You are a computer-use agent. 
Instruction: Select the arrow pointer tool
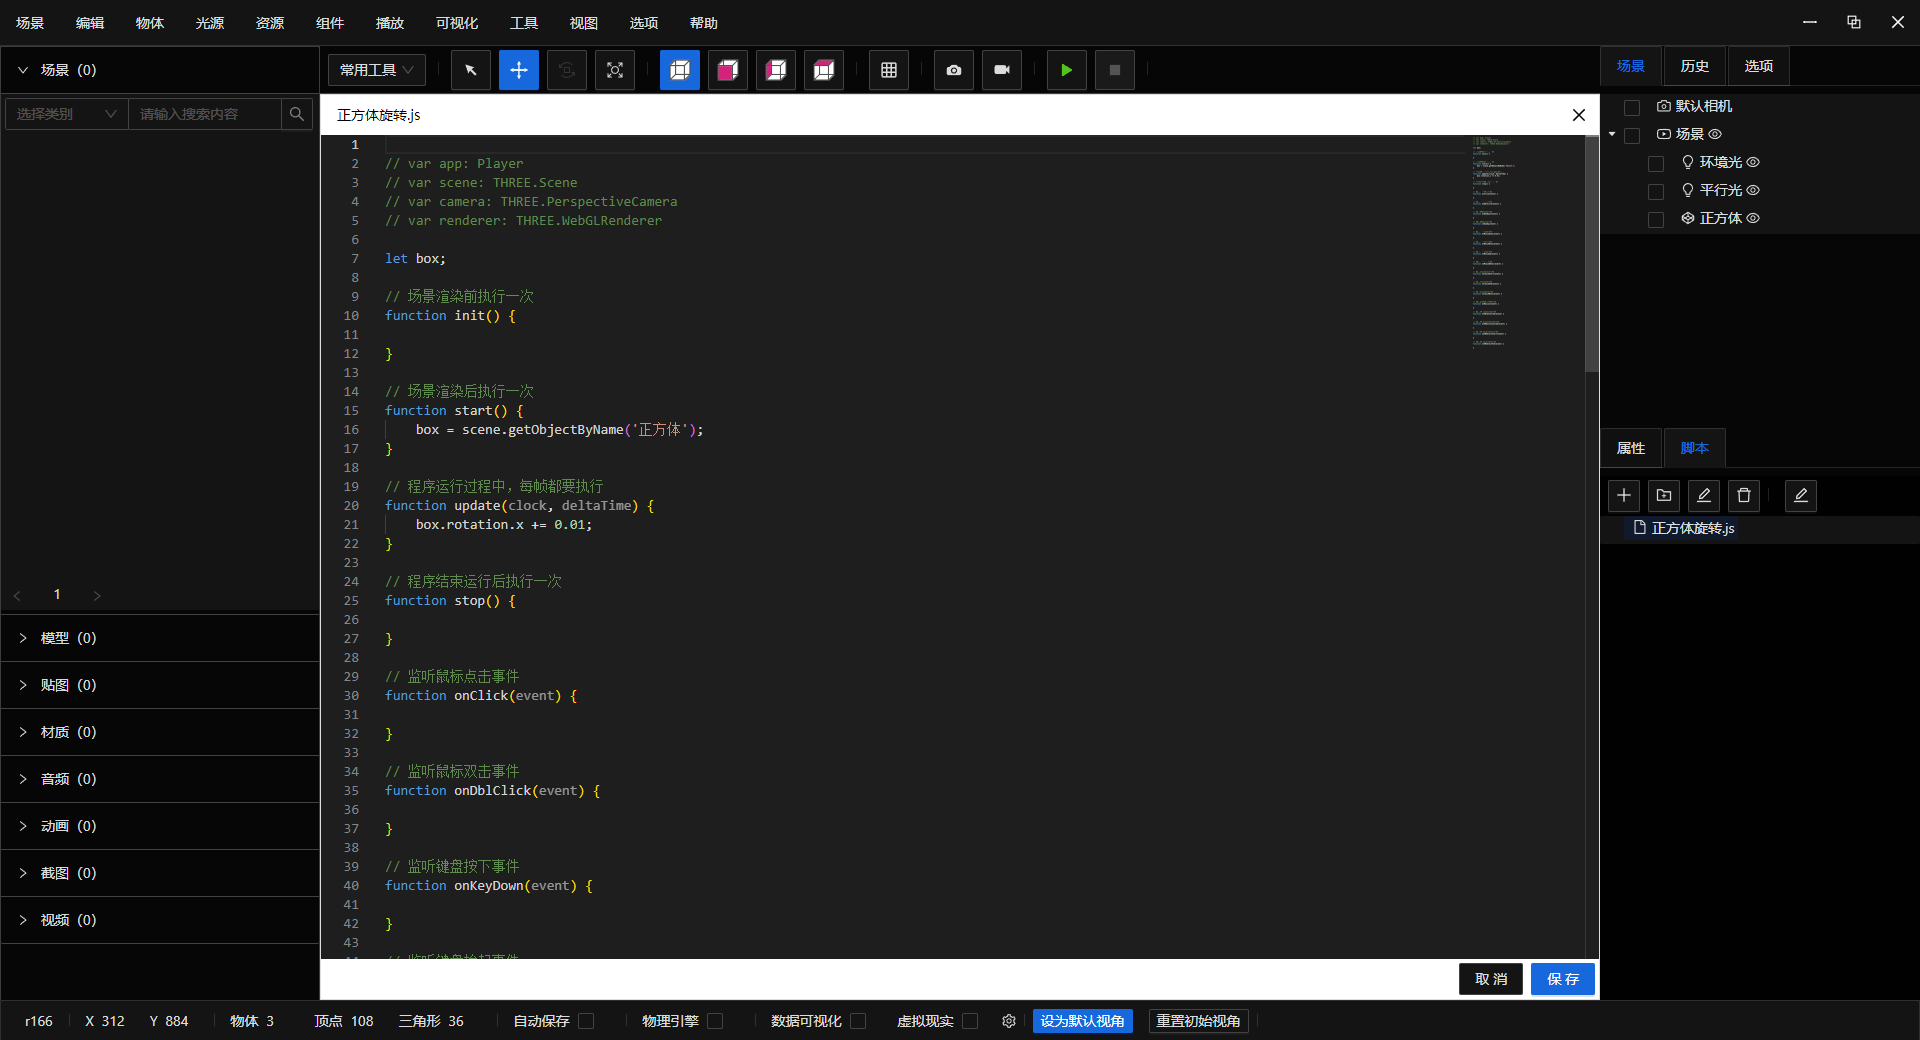coord(471,70)
